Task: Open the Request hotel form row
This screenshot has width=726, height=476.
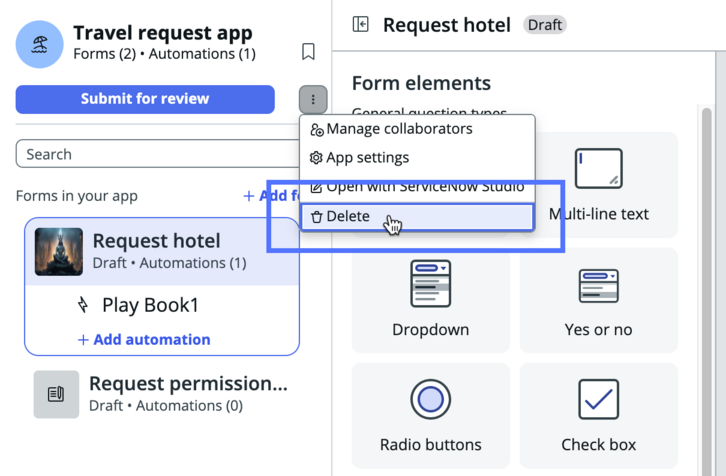Action: pyautogui.click(x=162, y=251)
